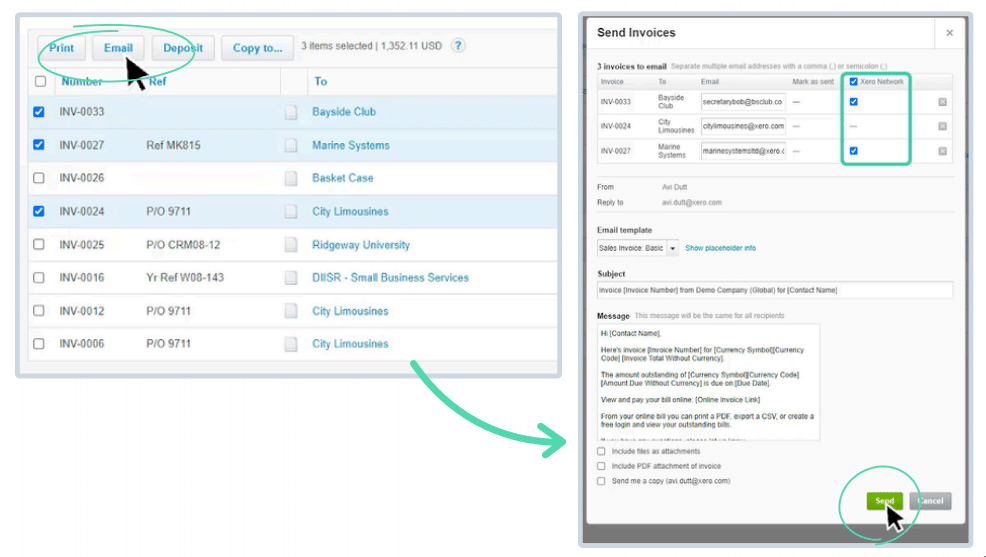
Task: Select the Yr Ref W08-143 reference cell
Action: coord(185,278)
